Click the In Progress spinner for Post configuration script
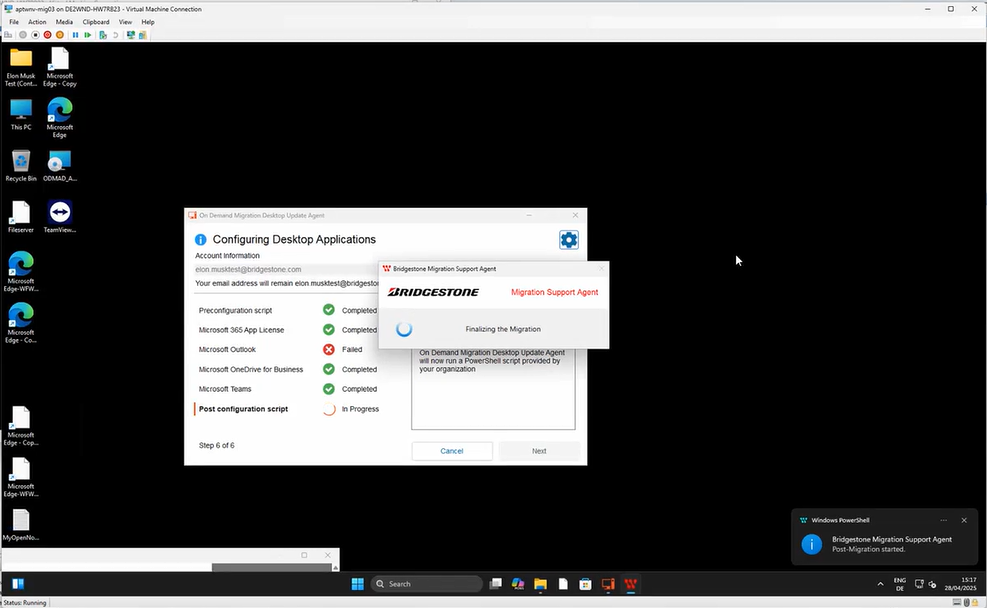This screenshot has width=987, height=608. point(329,409)
